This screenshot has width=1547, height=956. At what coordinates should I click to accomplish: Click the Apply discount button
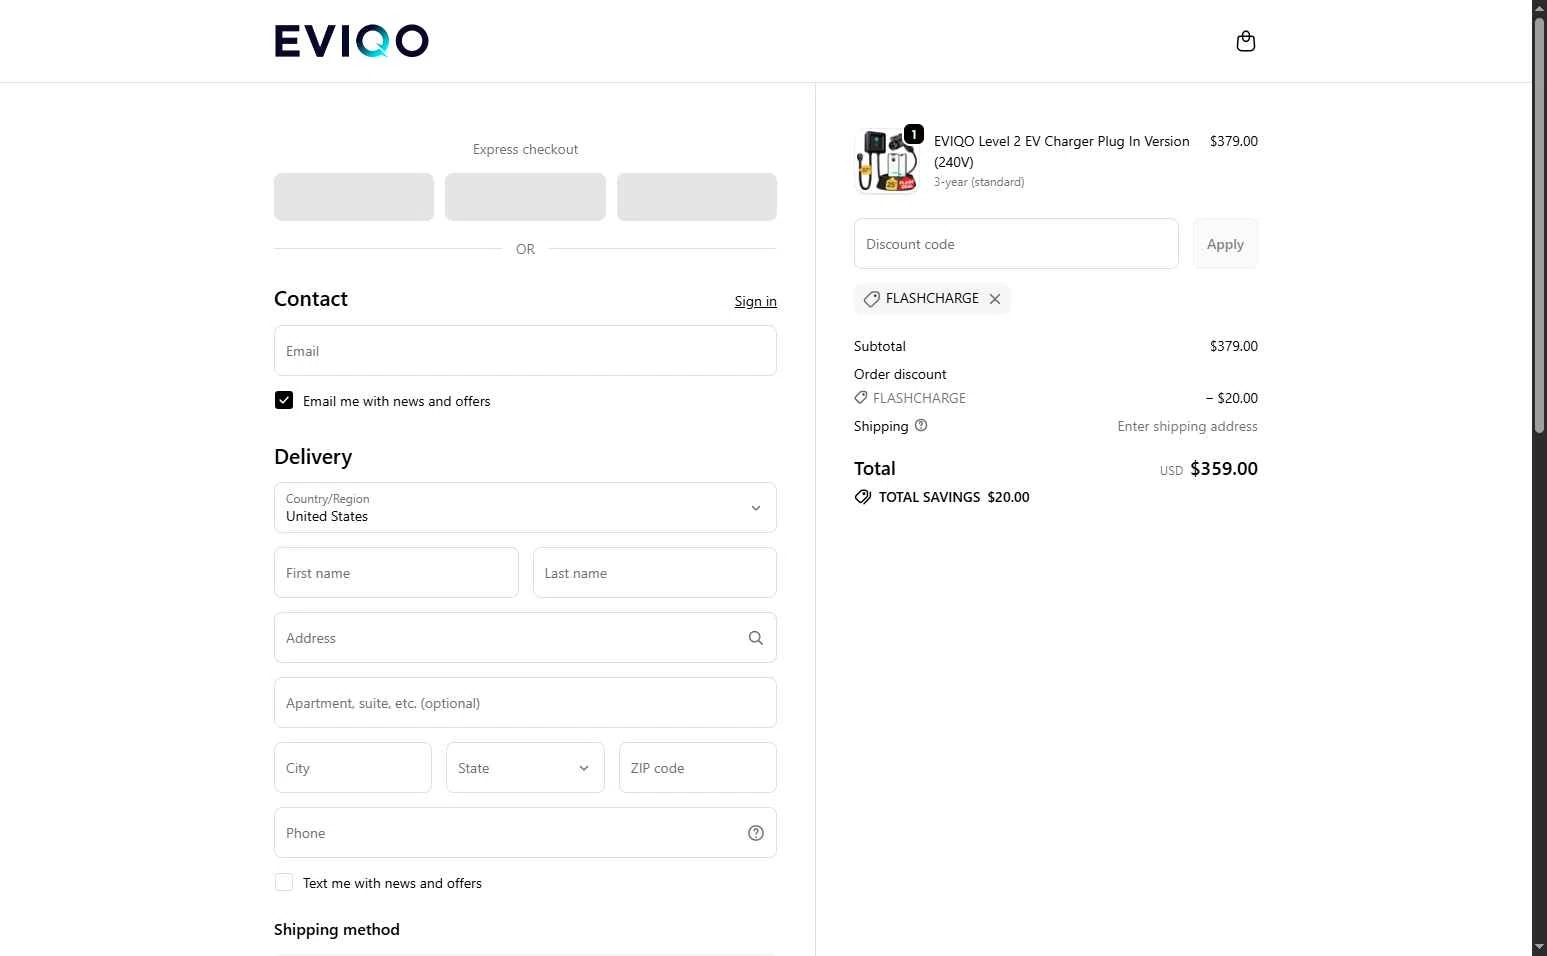coord(1225,244)
